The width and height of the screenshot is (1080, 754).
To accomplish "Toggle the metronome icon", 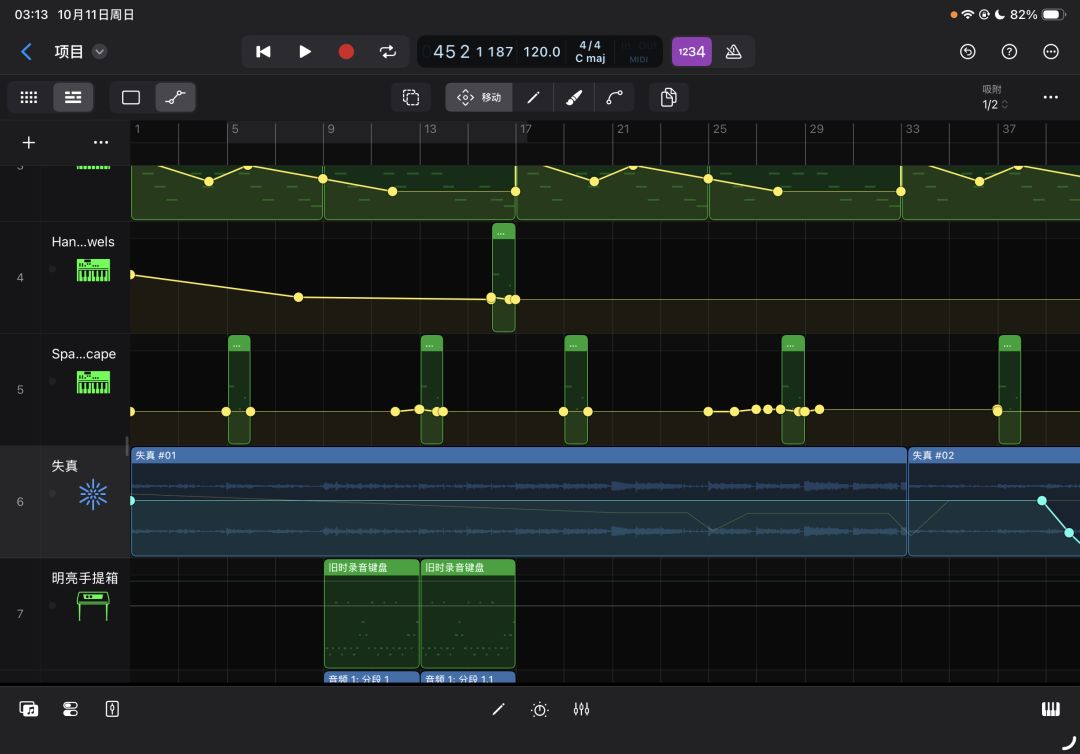I will (734, 52).
